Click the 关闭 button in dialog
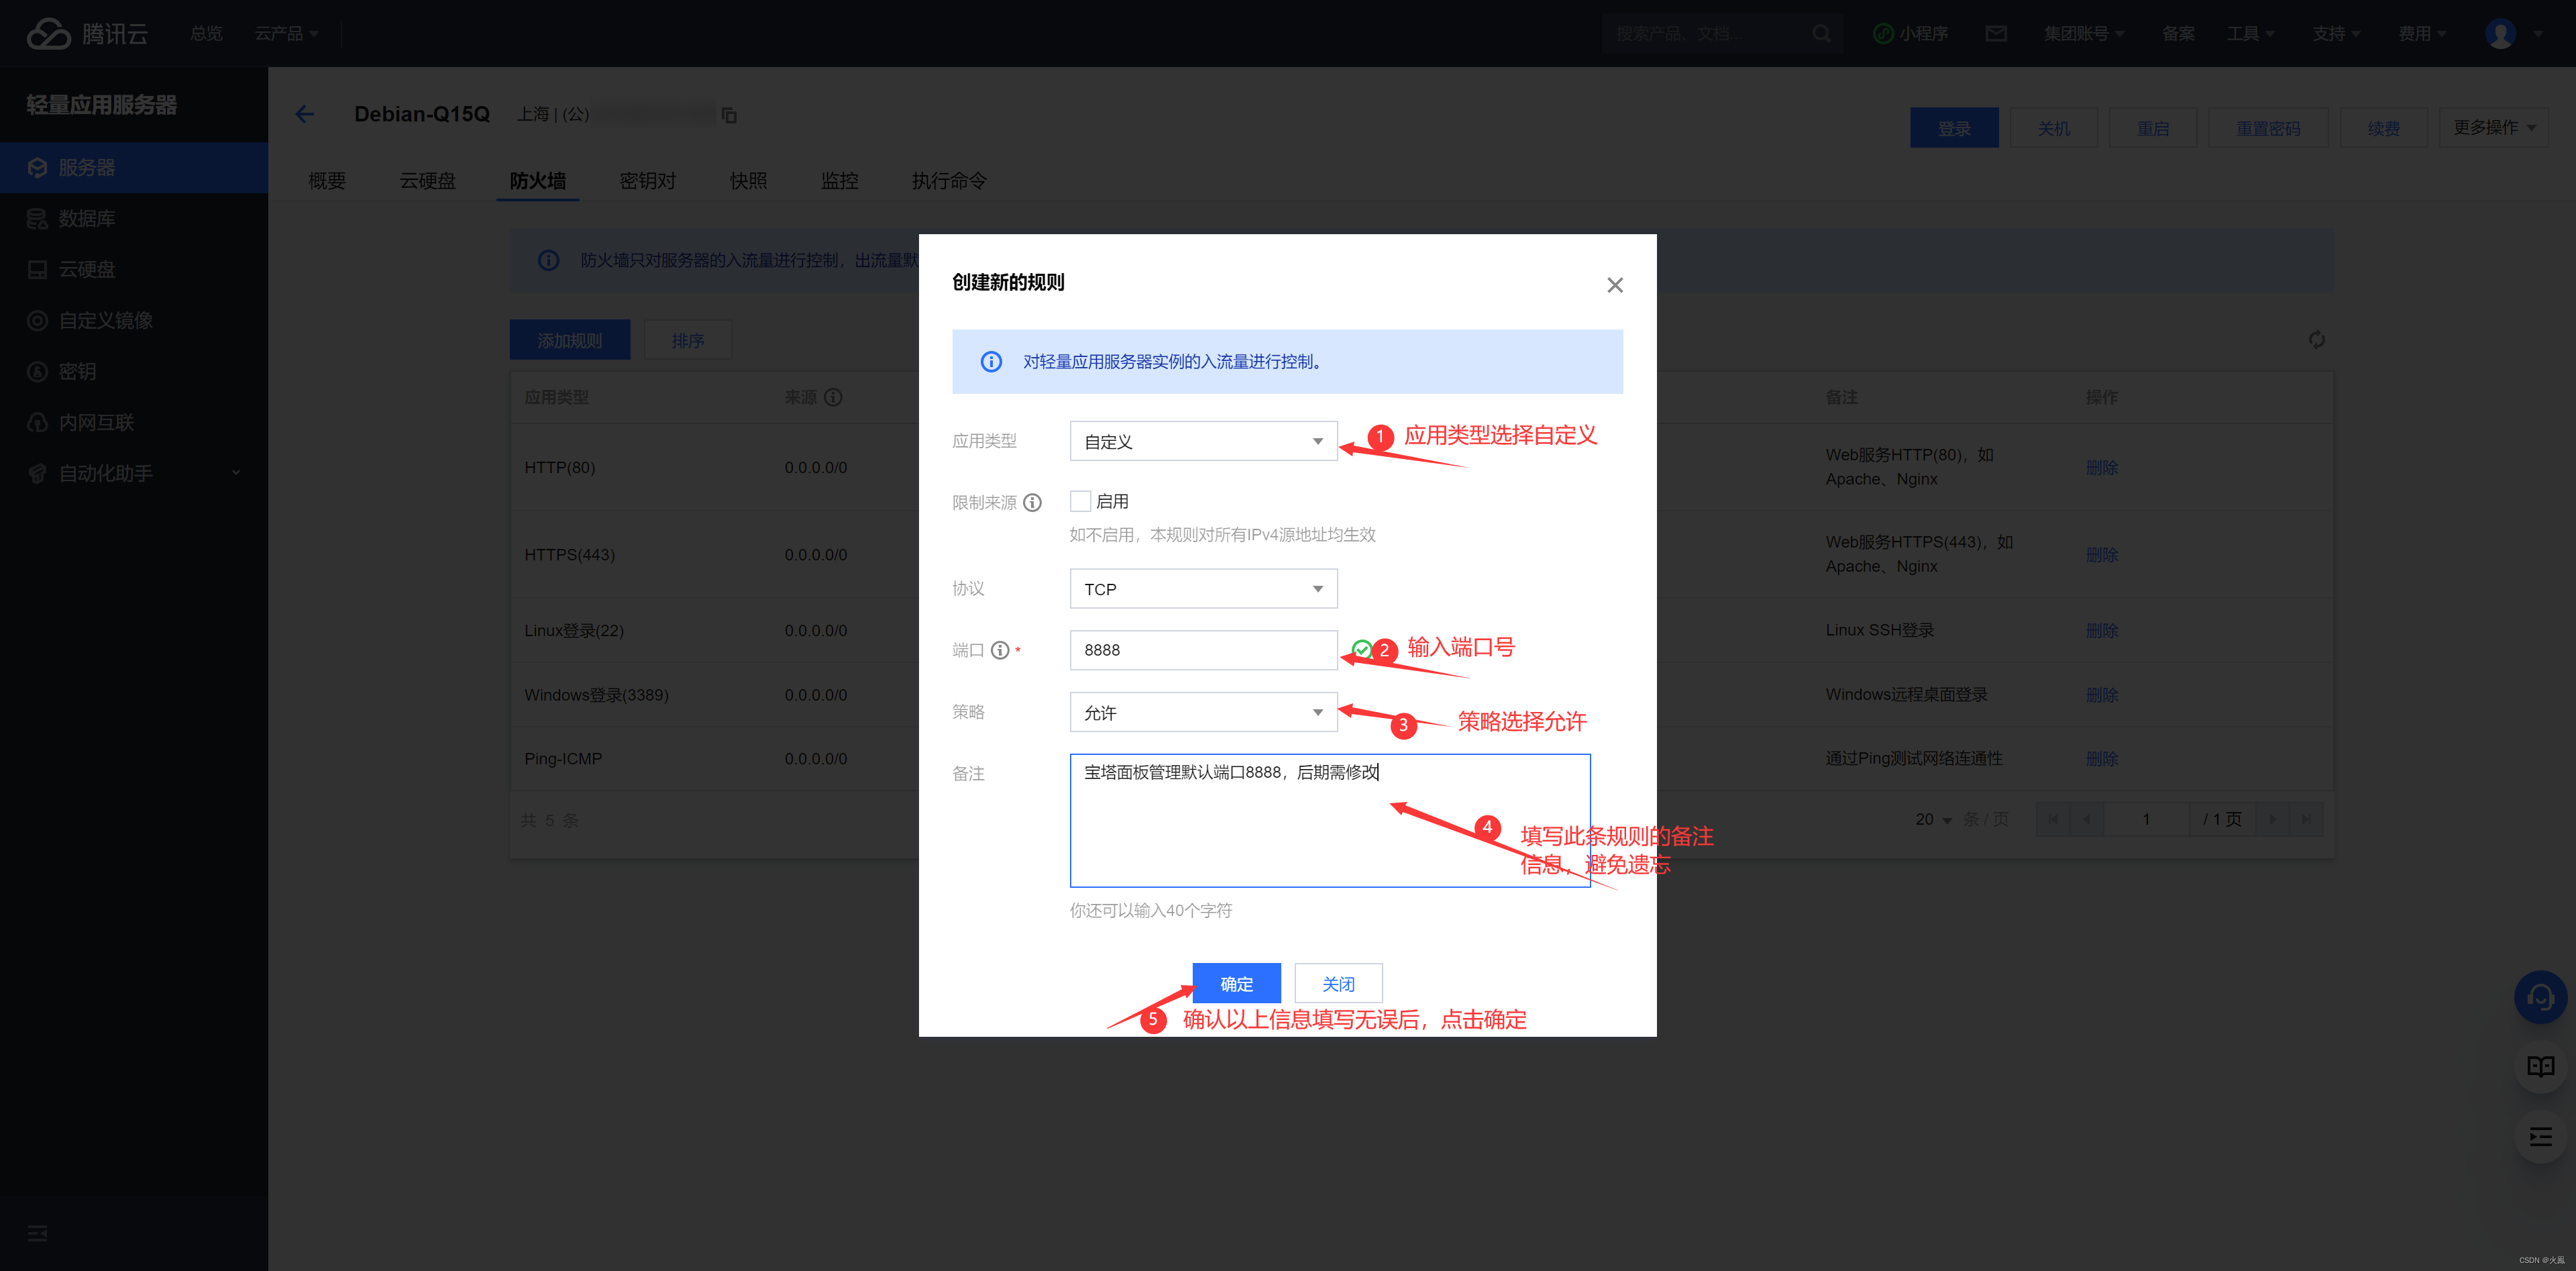Image resolution: width=2576 pixels, height=1271 pixels. (1338, 983)
